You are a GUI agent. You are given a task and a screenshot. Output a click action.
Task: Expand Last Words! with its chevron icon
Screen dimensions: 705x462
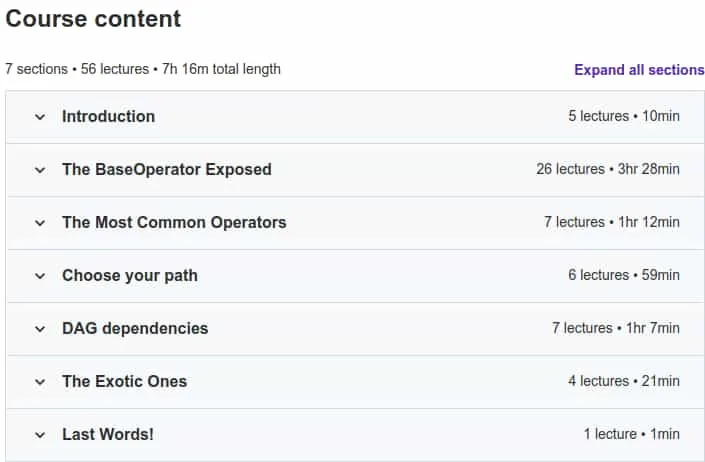(x=40, y=435)
